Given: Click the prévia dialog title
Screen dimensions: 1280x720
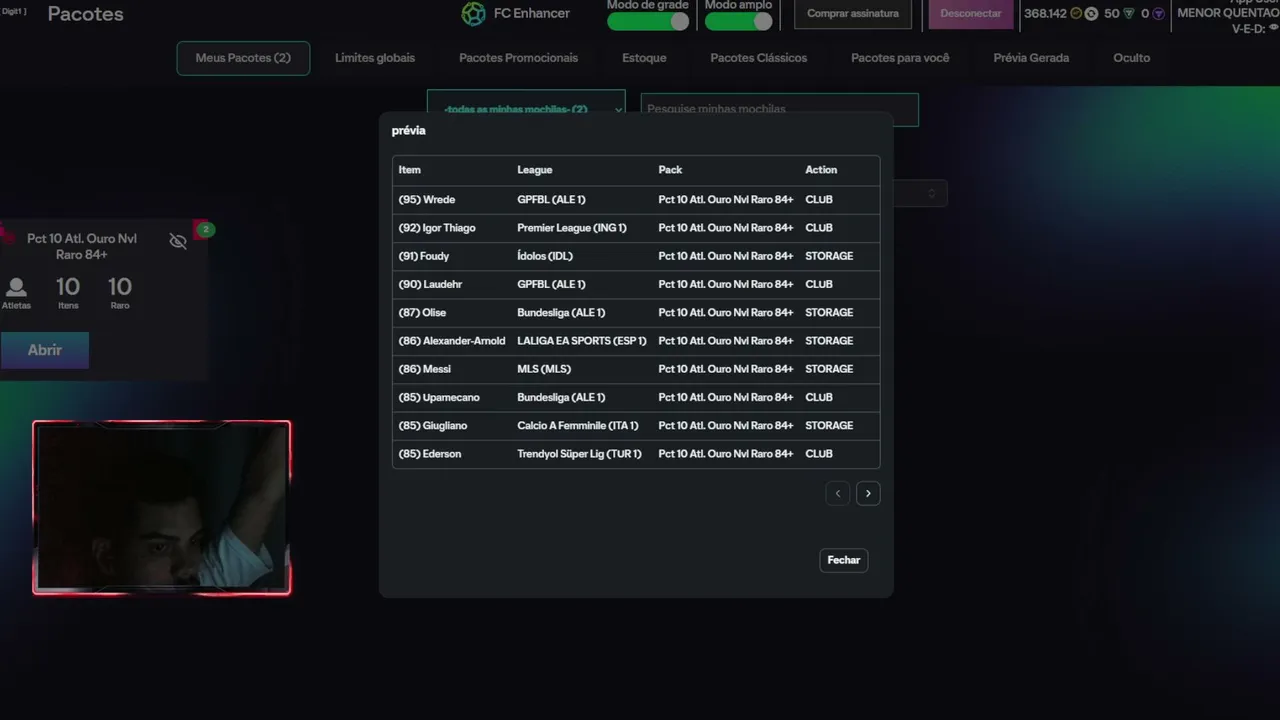Looking at the screenshot, I should pyautogui.click(x=409, y=131).
